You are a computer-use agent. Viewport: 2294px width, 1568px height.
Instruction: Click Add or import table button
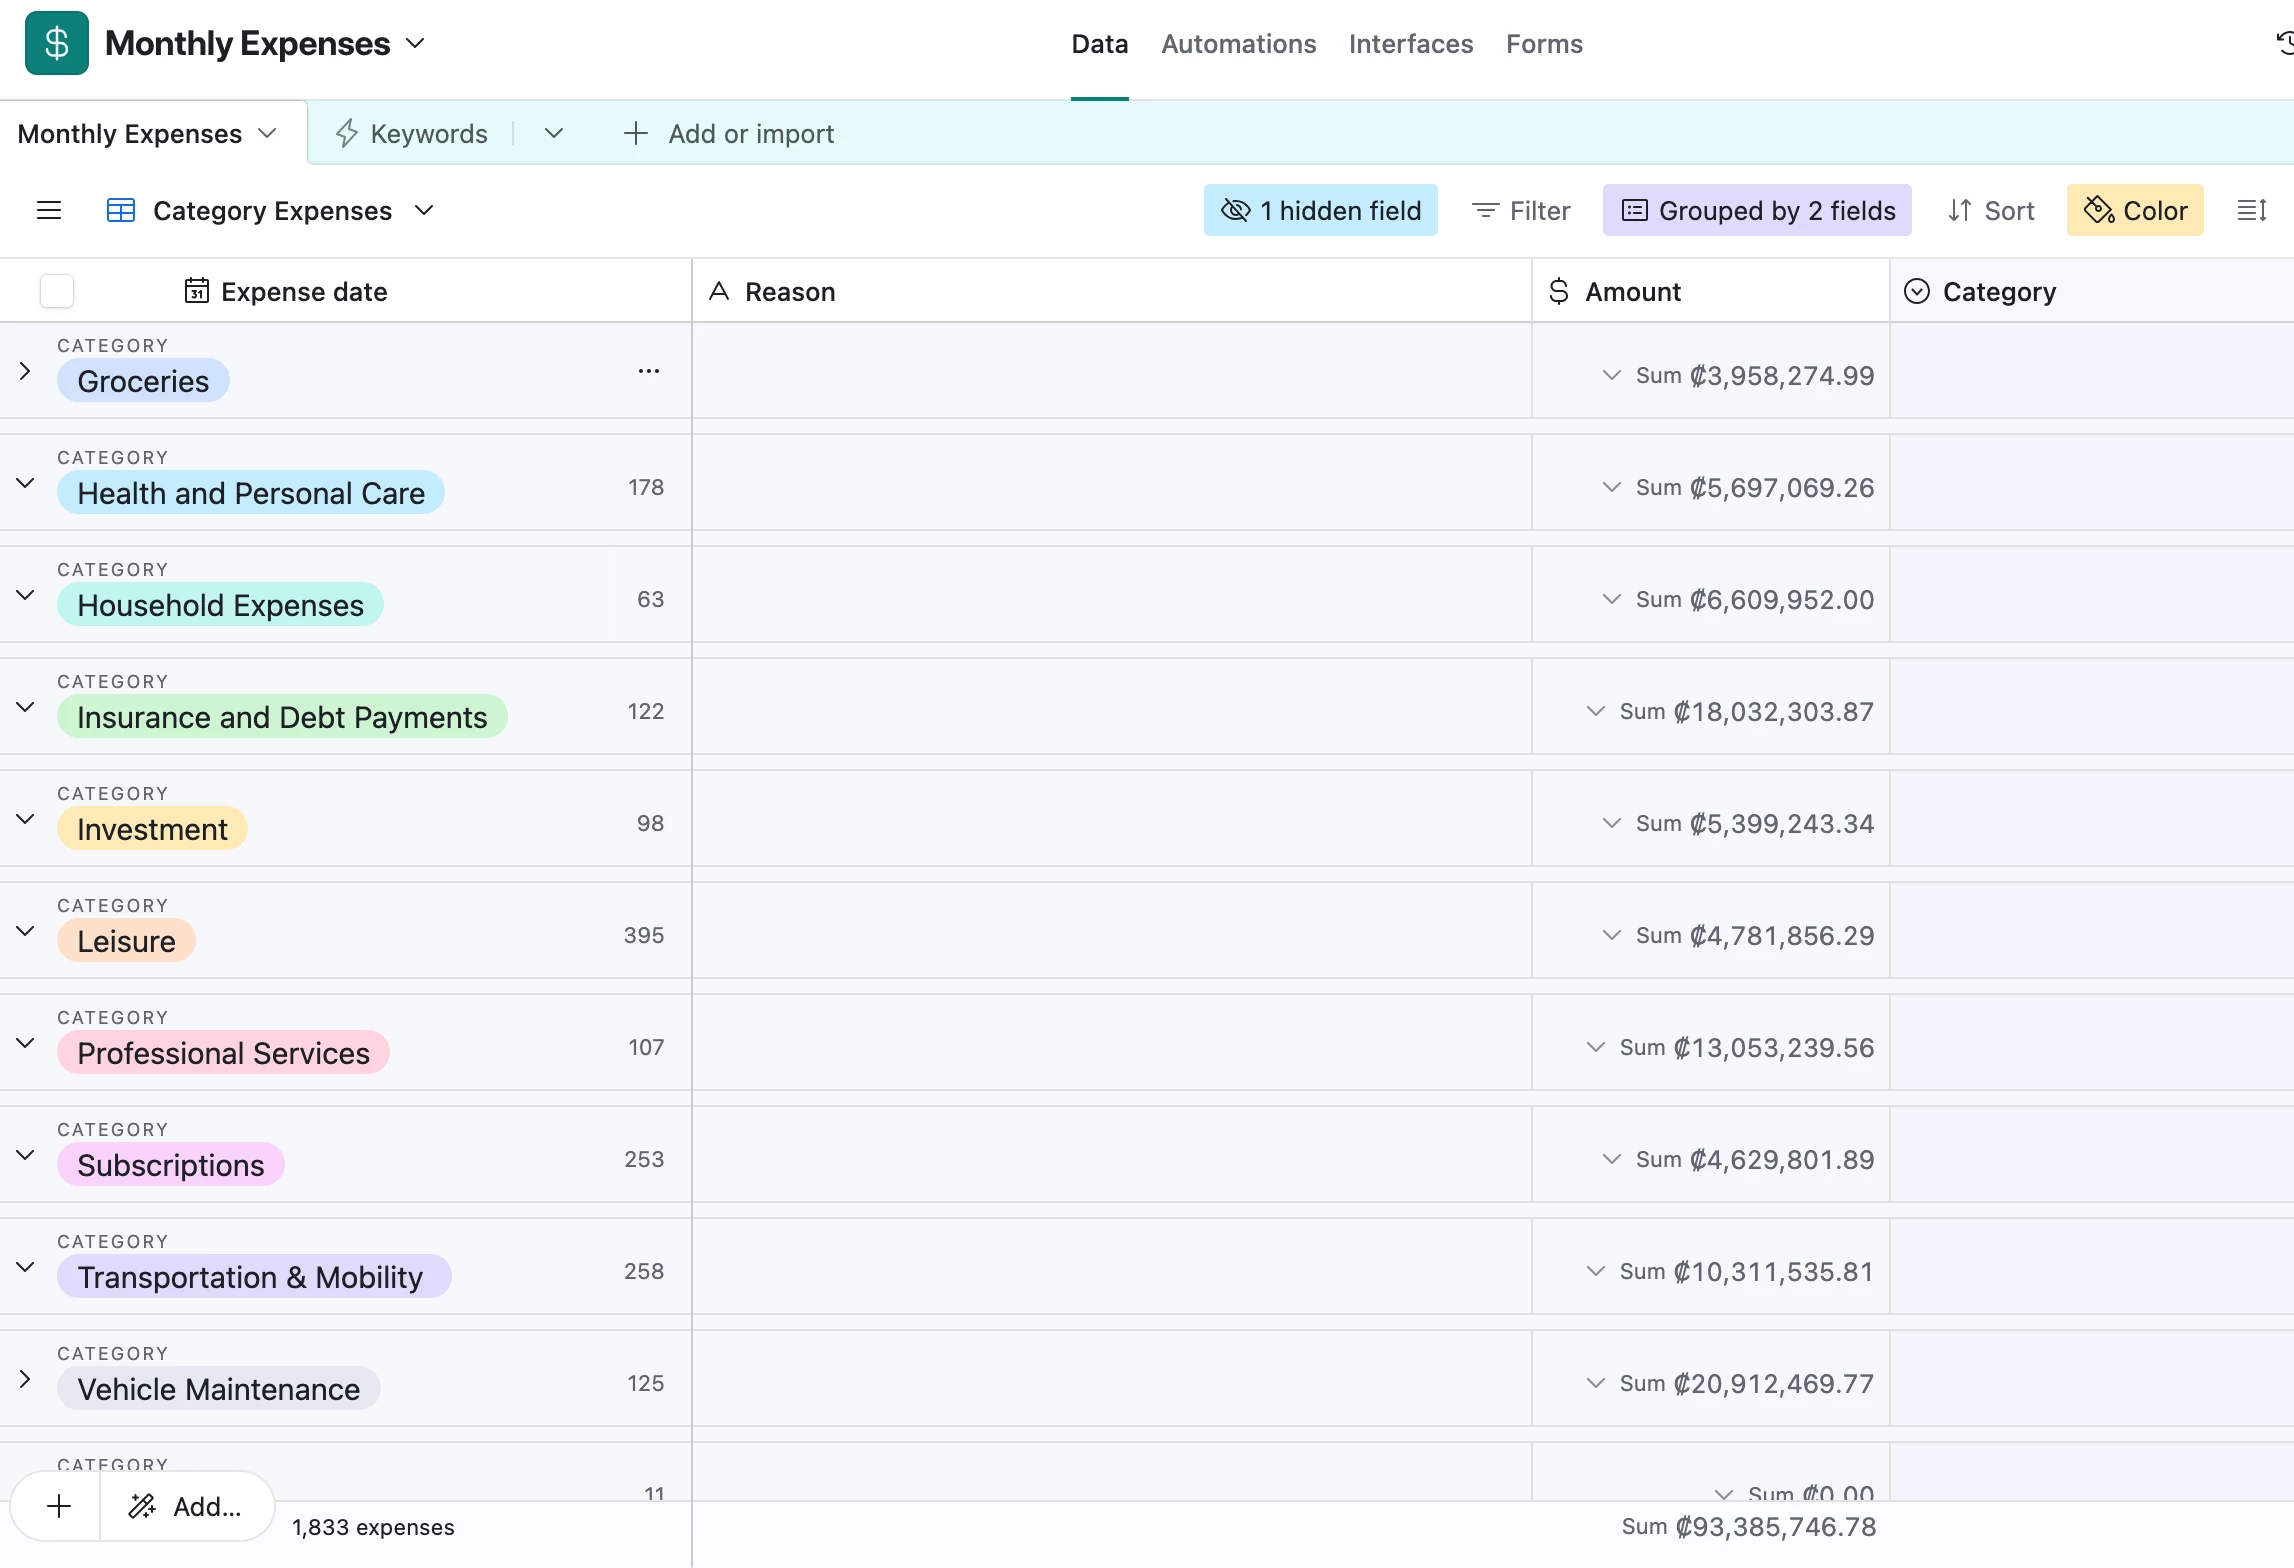click(x=729, y=133)
